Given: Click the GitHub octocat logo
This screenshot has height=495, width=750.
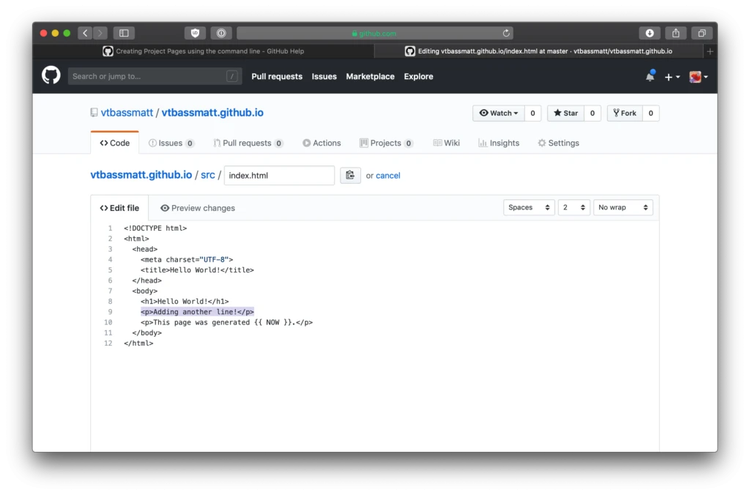Looking at the screenshot, I should click(x=51, y=76).
